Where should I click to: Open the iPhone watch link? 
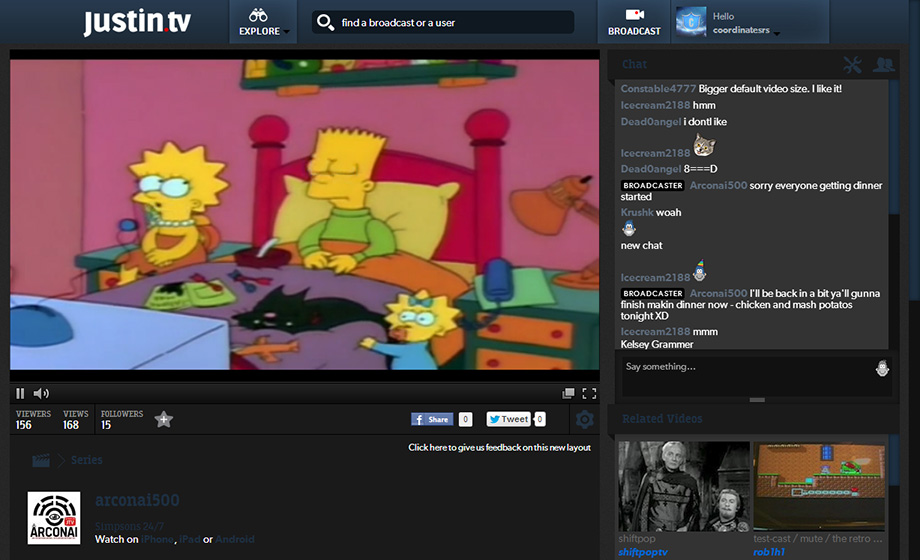click(x=157, y=539)
